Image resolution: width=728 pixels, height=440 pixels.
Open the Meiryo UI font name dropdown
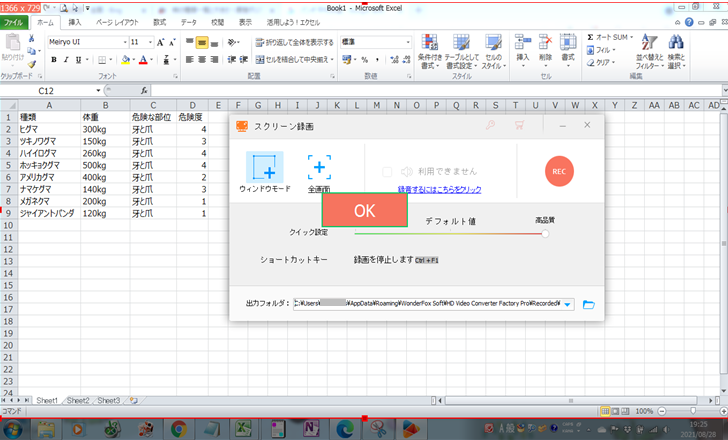coord(125,42)
